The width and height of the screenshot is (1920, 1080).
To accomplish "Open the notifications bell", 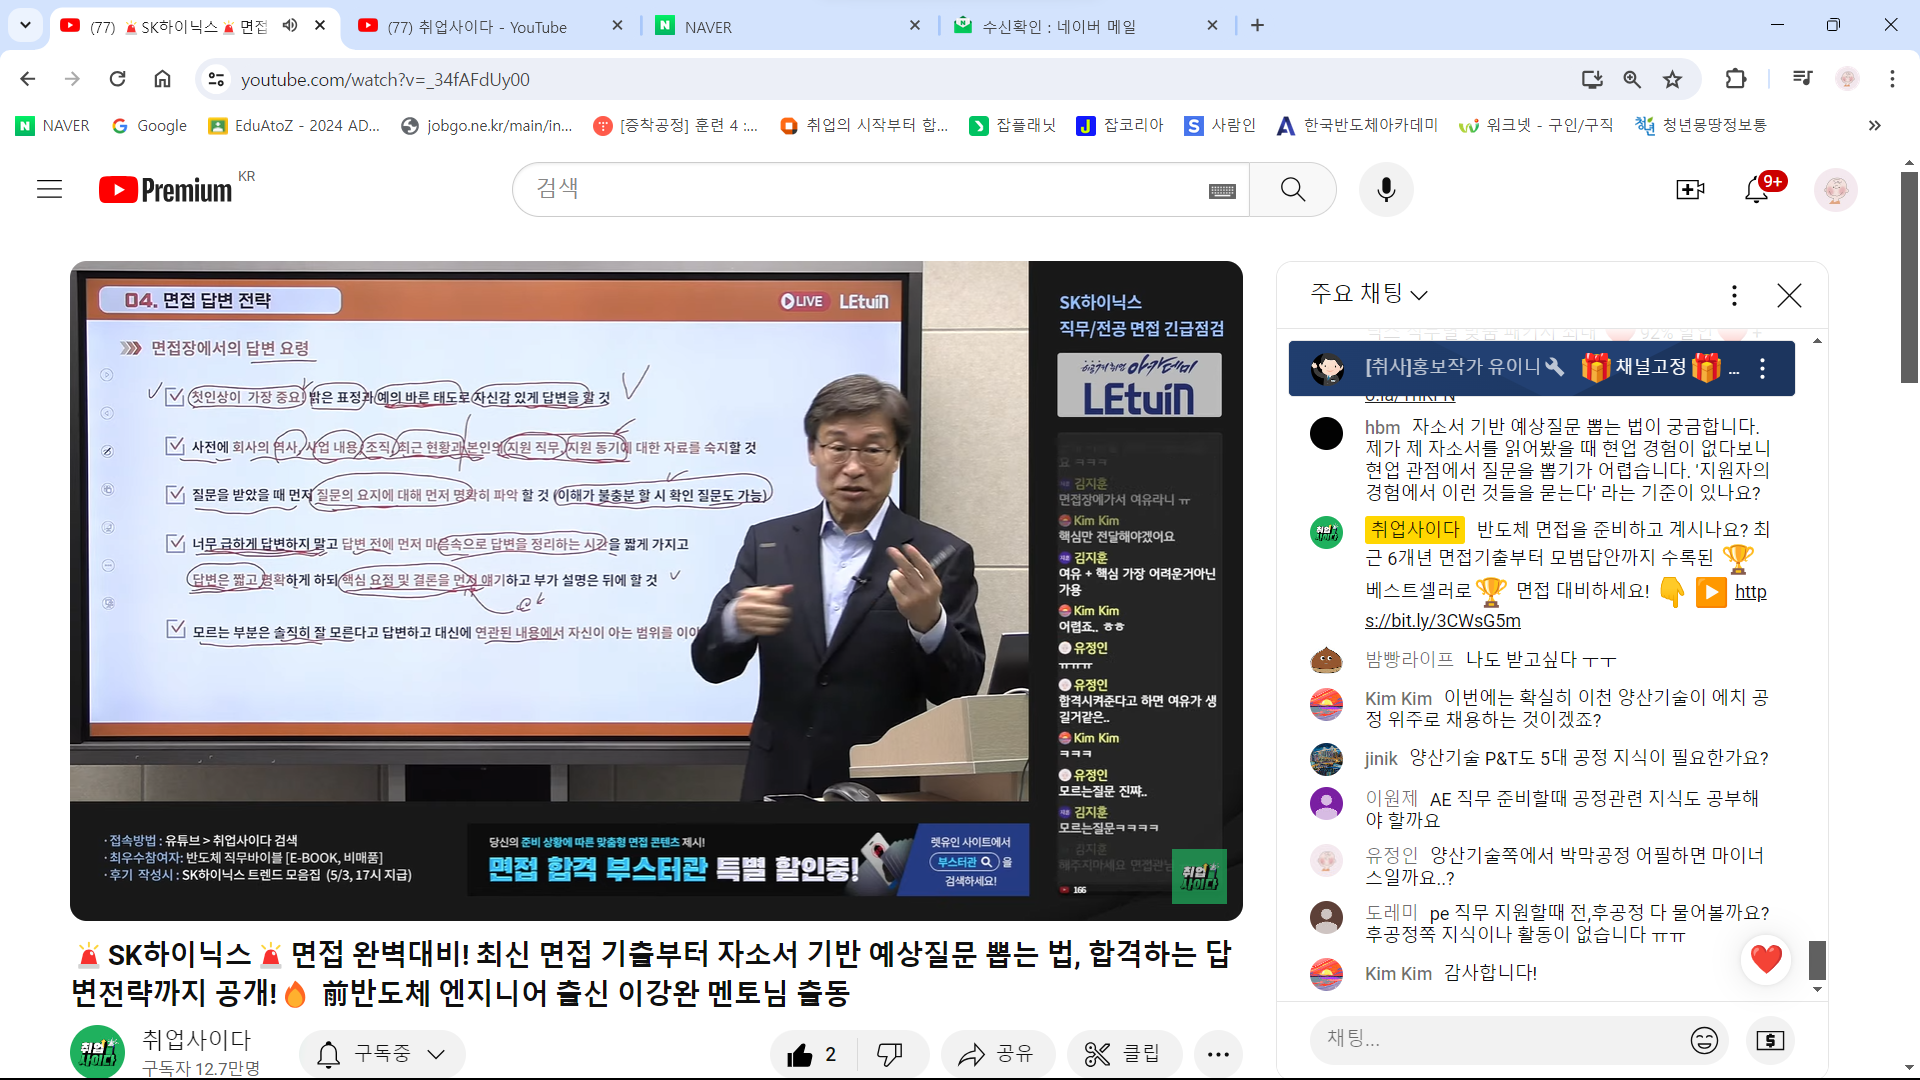I will pos(1757,189).
